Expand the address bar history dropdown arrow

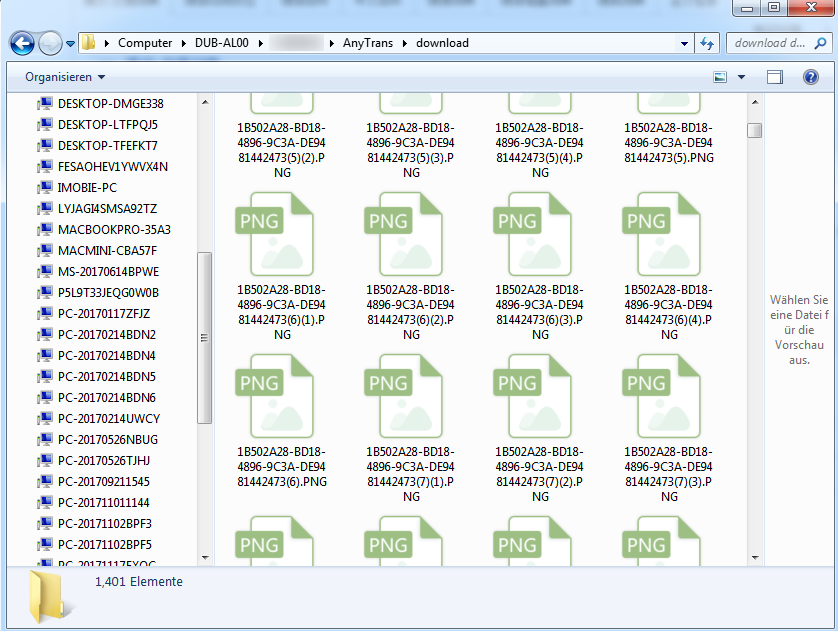click(x=684, y=43)
